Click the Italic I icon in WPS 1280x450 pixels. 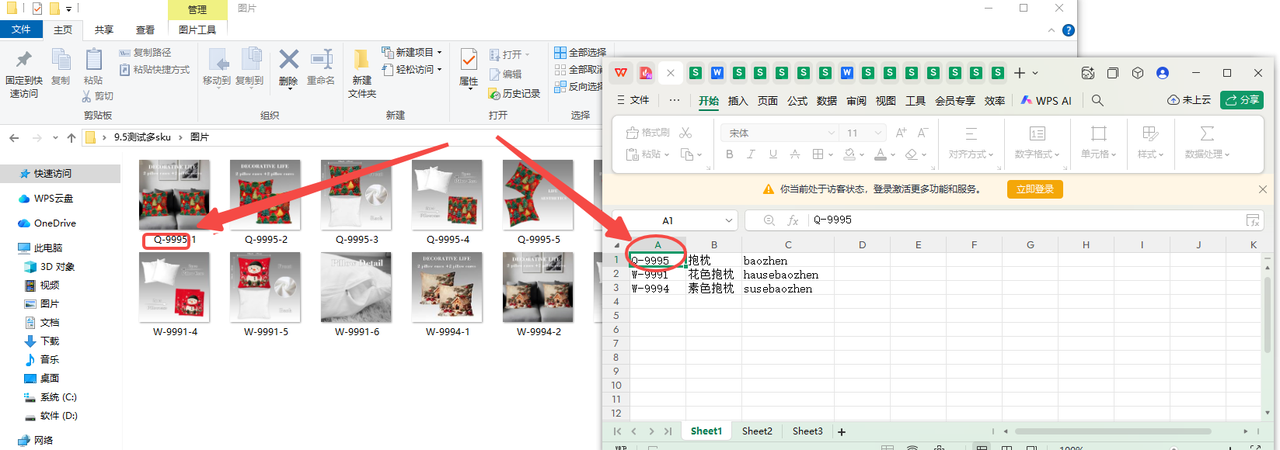pos(752,154)
